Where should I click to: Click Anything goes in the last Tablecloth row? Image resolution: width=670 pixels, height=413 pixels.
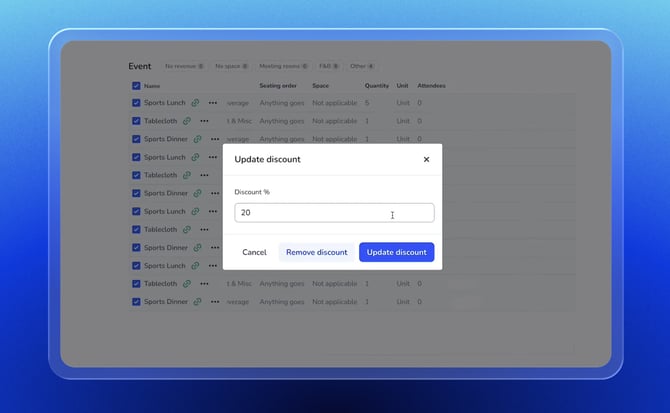[x=282, y=284]
